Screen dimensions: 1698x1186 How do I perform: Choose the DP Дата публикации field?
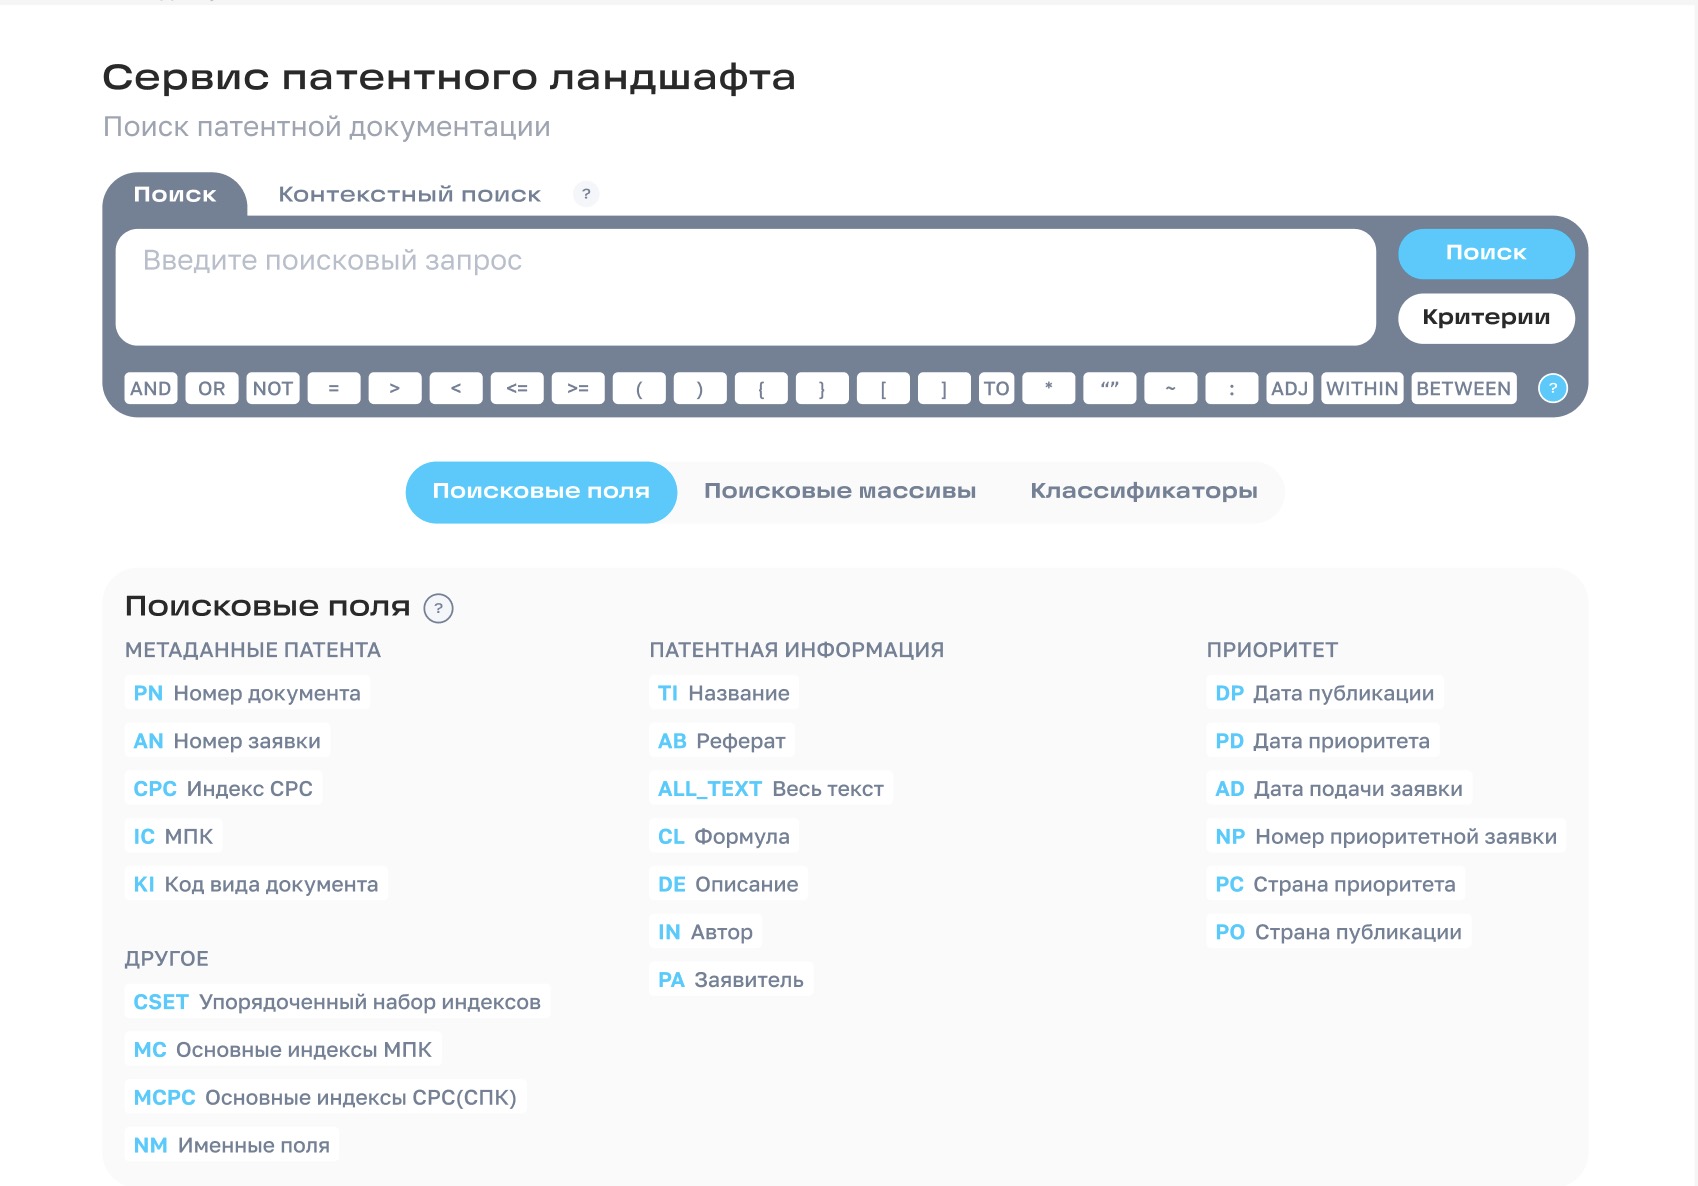[x=1325, y=693]
